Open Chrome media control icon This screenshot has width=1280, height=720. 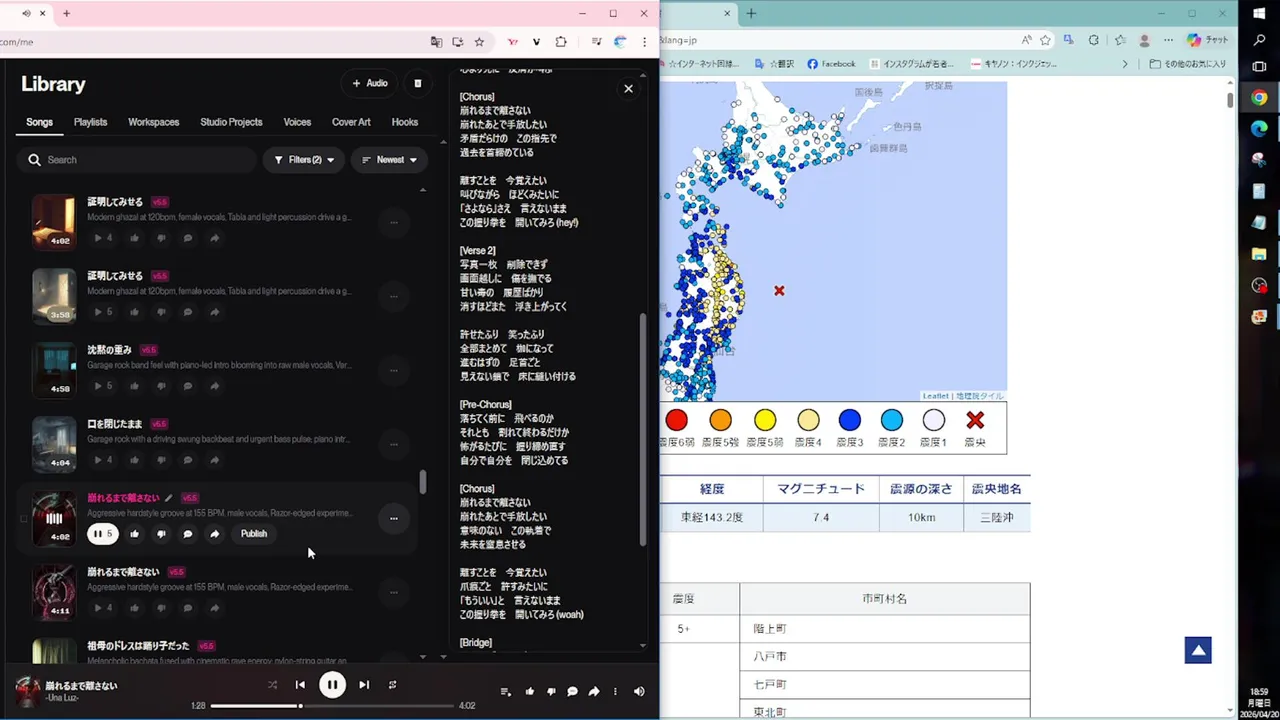click(x=596, y=42)
